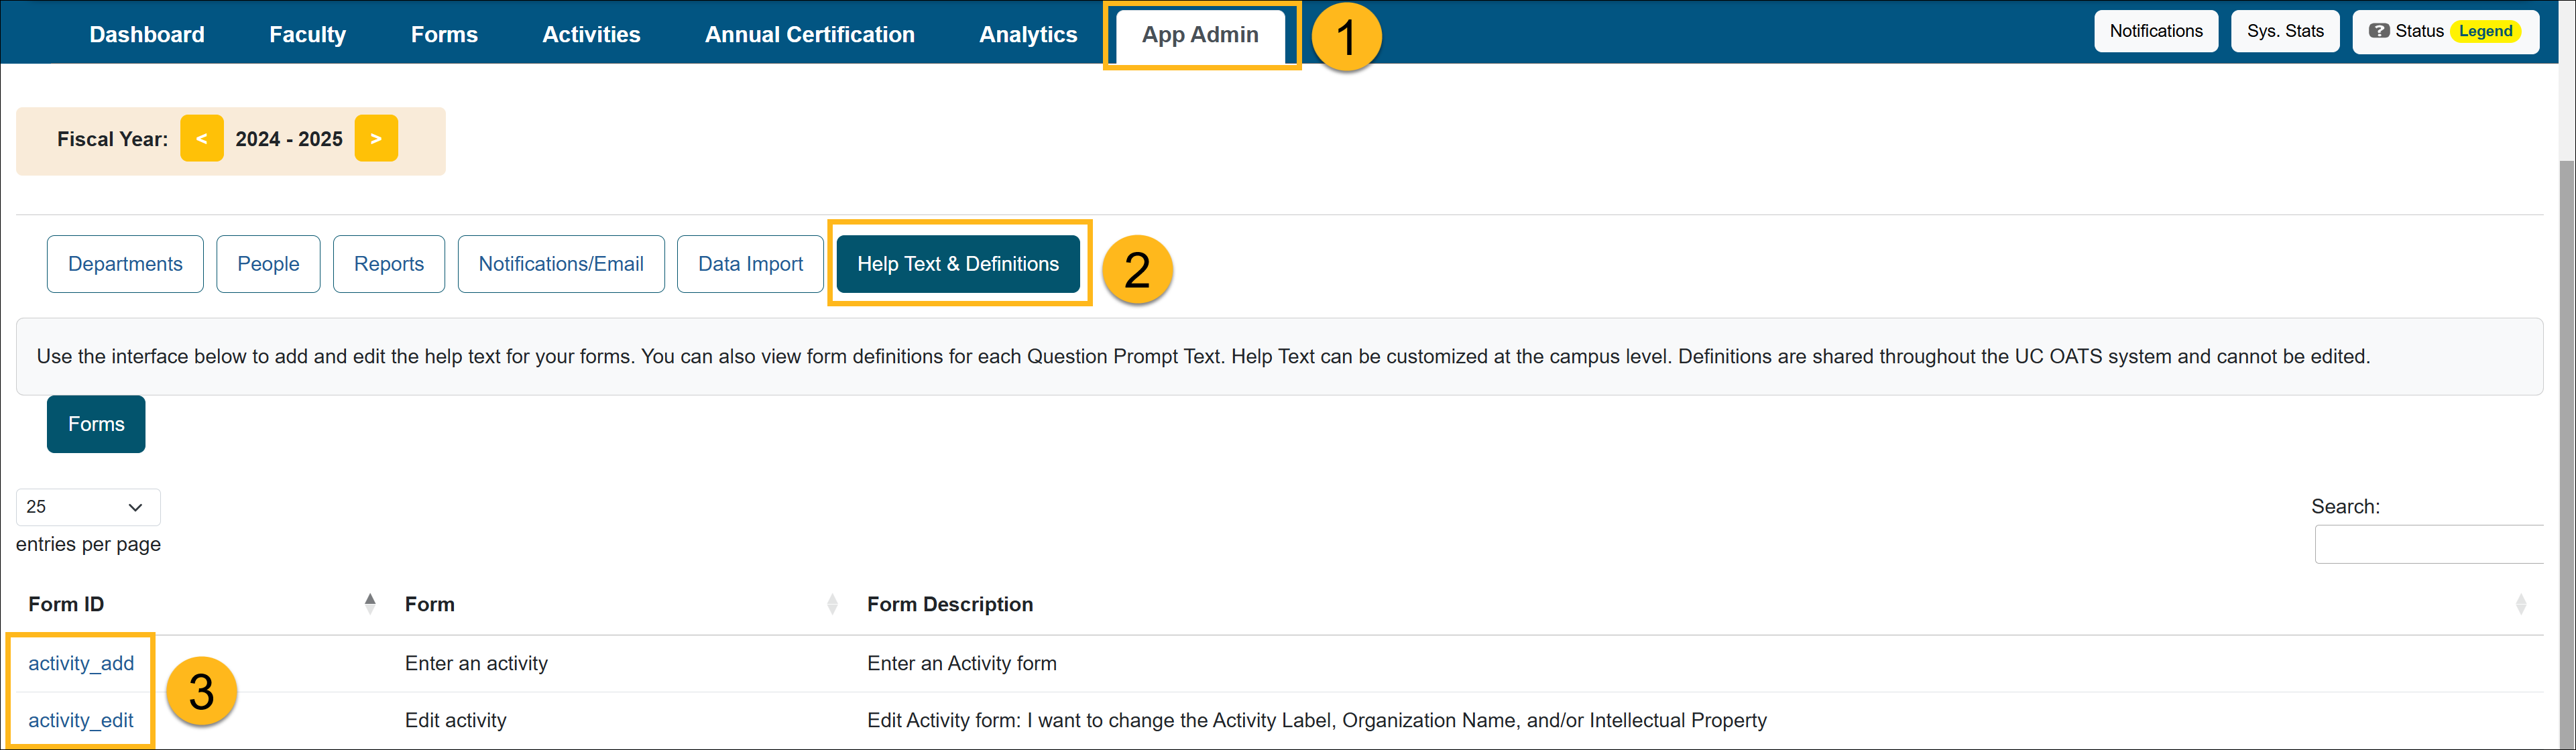Open the activity_edit form
The height and width of the screenshot is (750, 2576).
click(81, 719)
